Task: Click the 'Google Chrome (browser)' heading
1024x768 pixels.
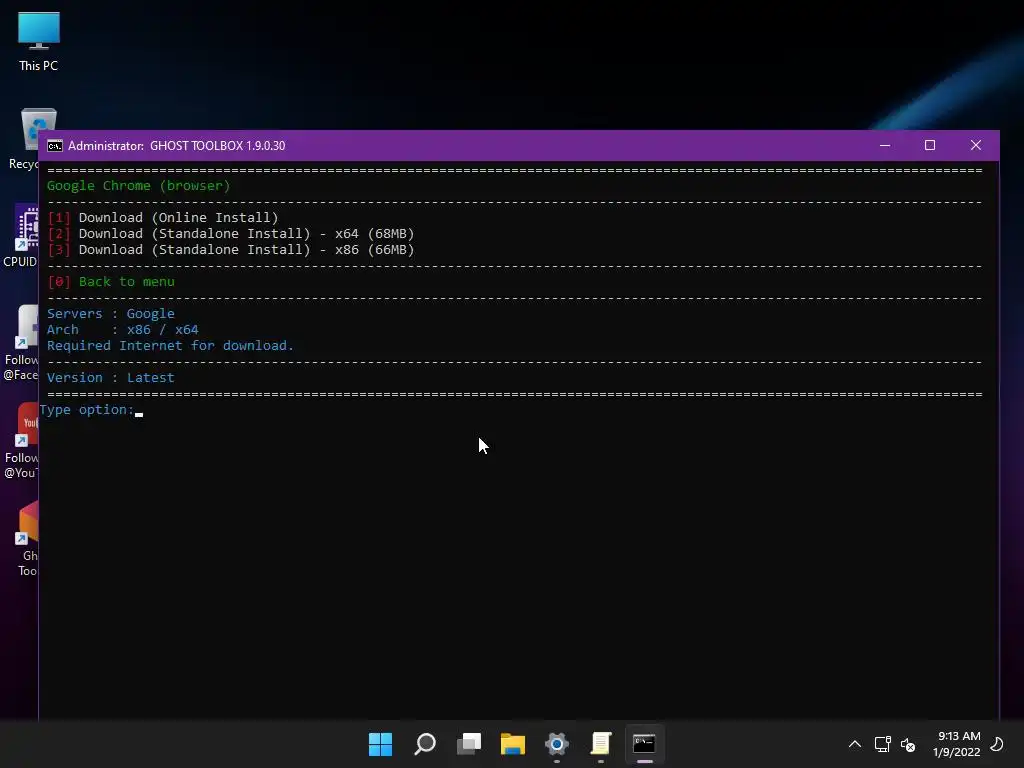Action: pos(138,185)
